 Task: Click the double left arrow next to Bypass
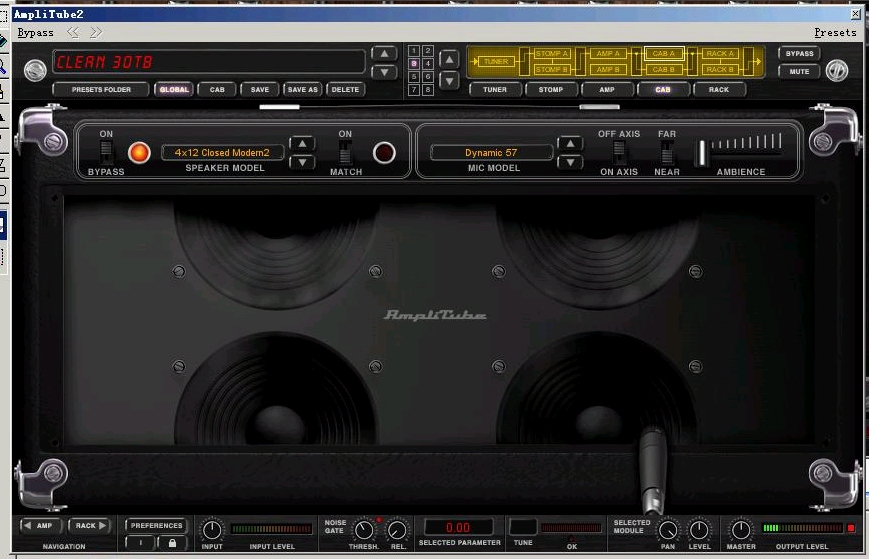tap(73, 33)
